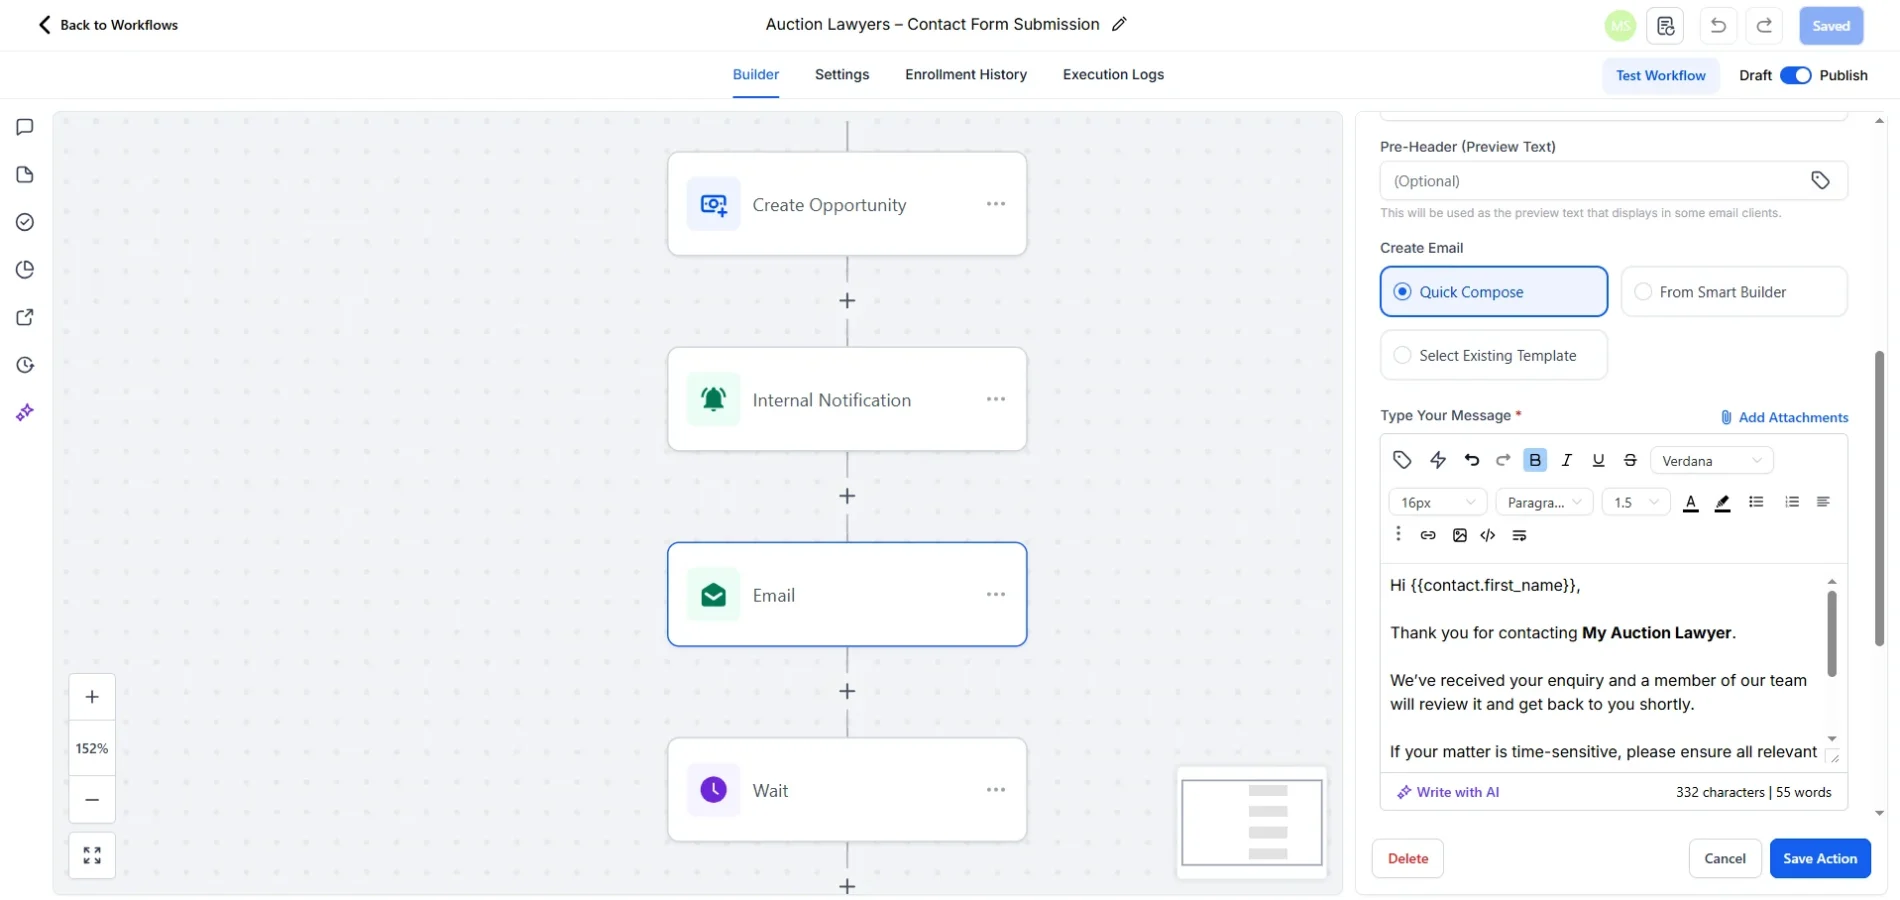Apply strikethrough to message text
Viewport: 1900px width, 900px height.
tap(1630, 459)
